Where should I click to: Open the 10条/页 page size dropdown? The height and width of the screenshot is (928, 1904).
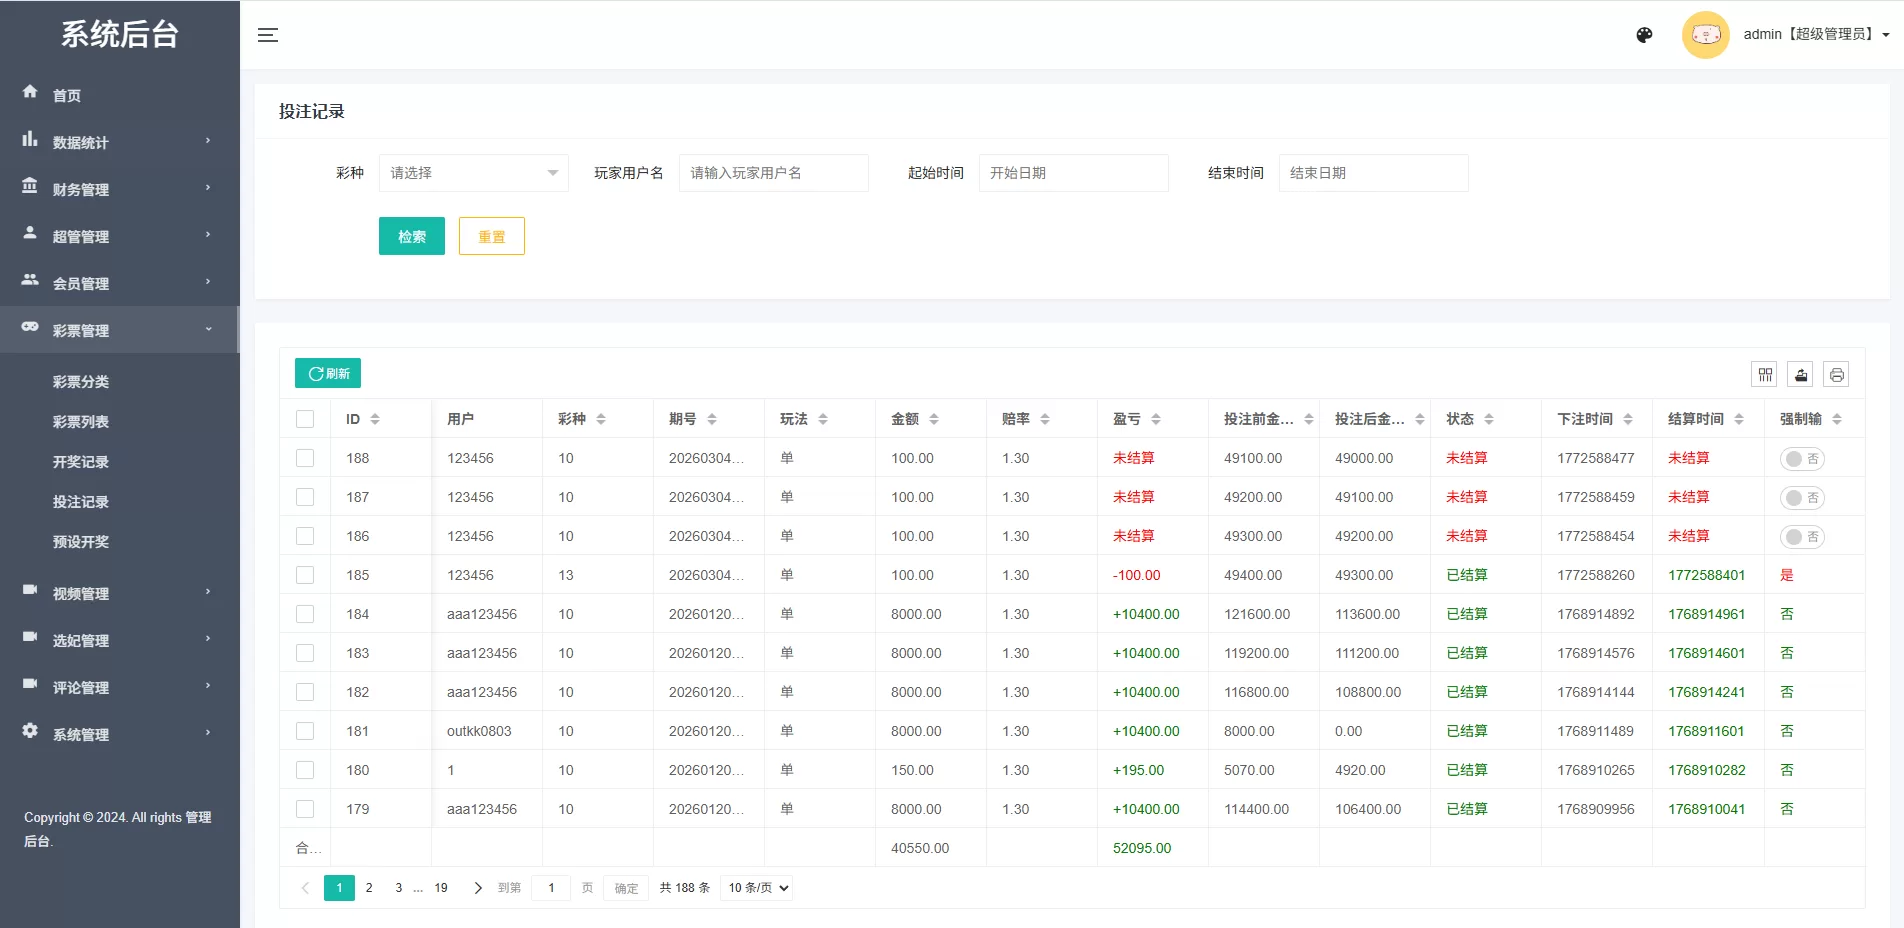(x=756, y=887)
